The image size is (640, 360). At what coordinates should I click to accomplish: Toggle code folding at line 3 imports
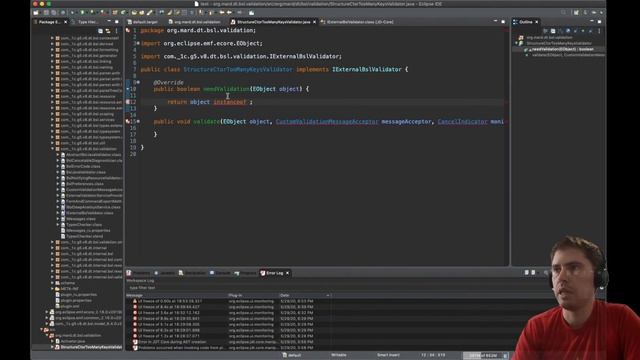click(x=138, y=43)
